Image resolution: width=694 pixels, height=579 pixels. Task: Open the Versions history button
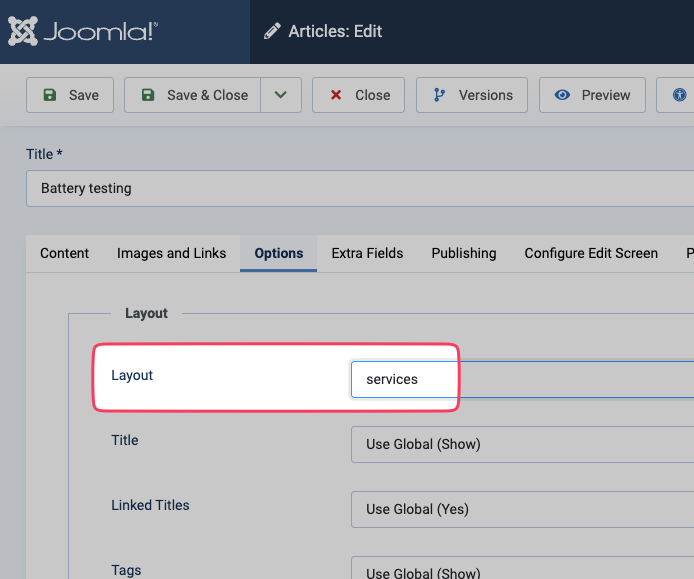pyautogui.click(x=472, y=95)
